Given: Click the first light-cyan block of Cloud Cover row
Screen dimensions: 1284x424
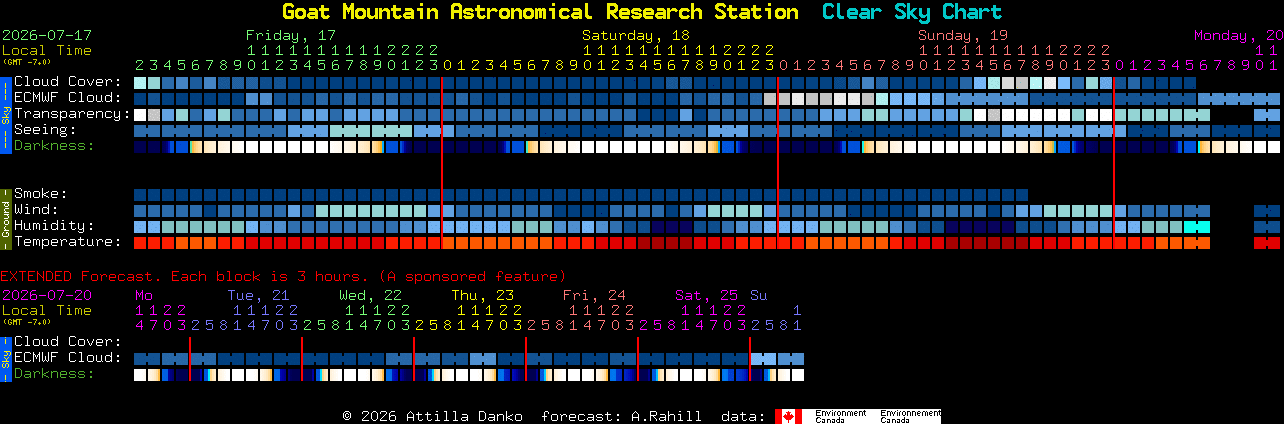Looking at the screenshot, I should pos(140,82).
